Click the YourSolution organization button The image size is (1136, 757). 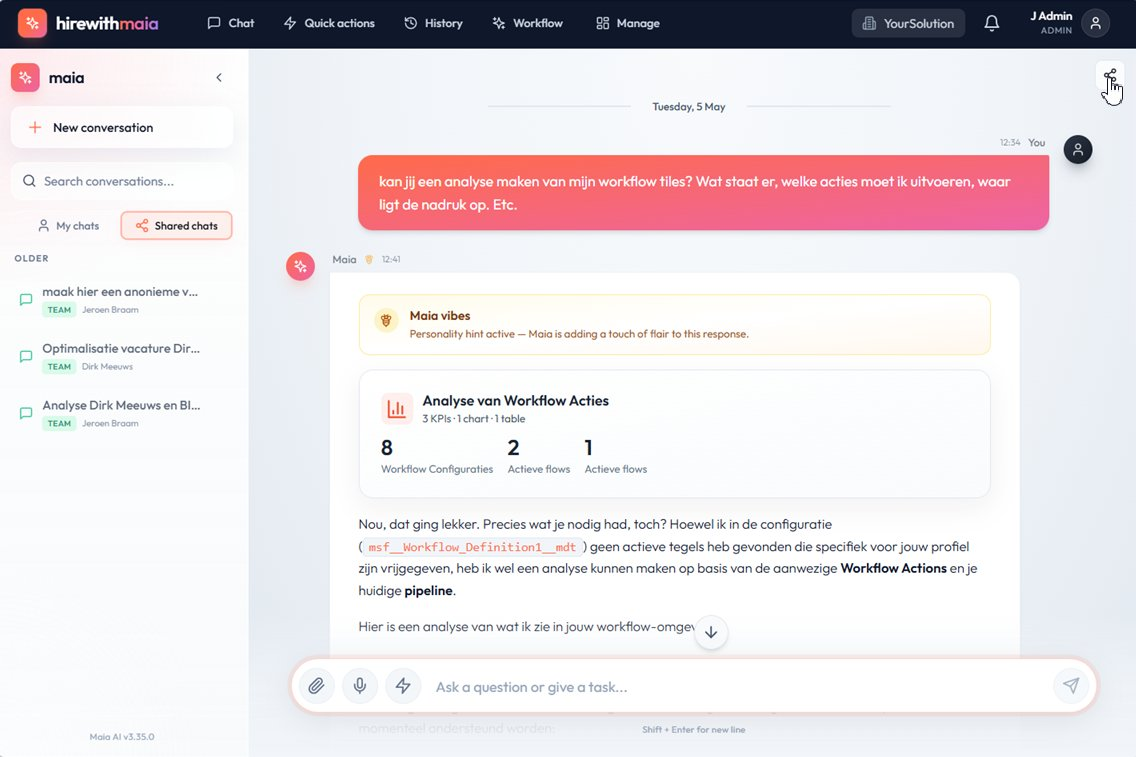click(908, 23)
